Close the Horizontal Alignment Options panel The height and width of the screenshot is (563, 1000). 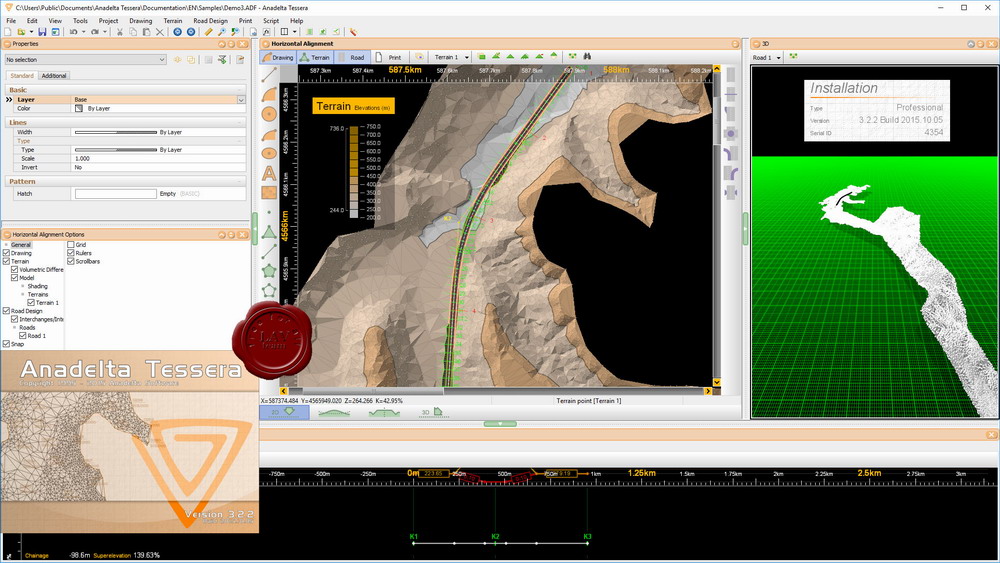coord(242,235)
